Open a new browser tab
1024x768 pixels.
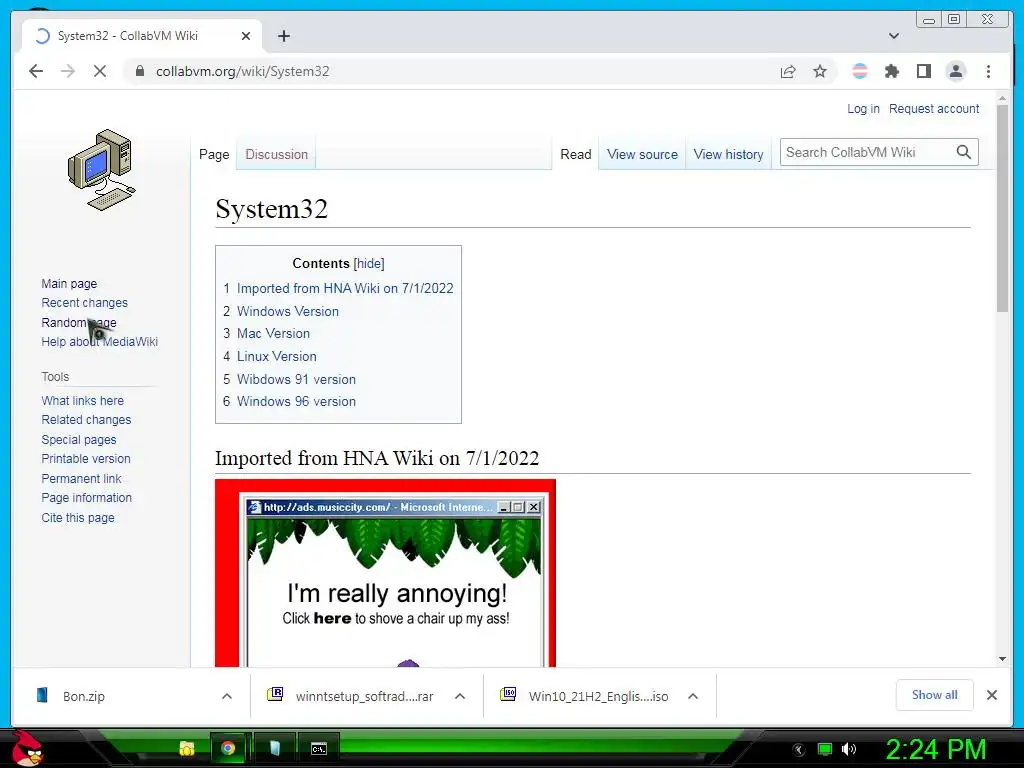point(283,36)
